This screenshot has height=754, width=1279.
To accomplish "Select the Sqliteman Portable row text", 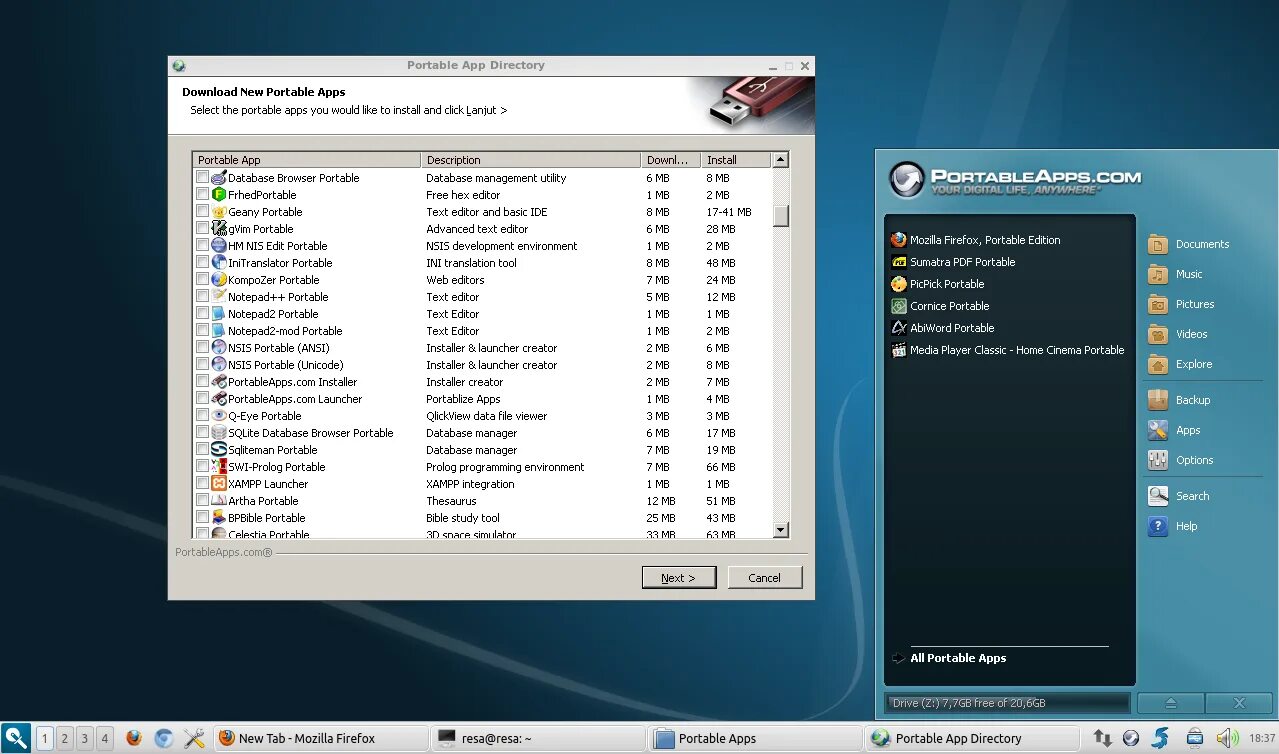I will click(272, 450).
